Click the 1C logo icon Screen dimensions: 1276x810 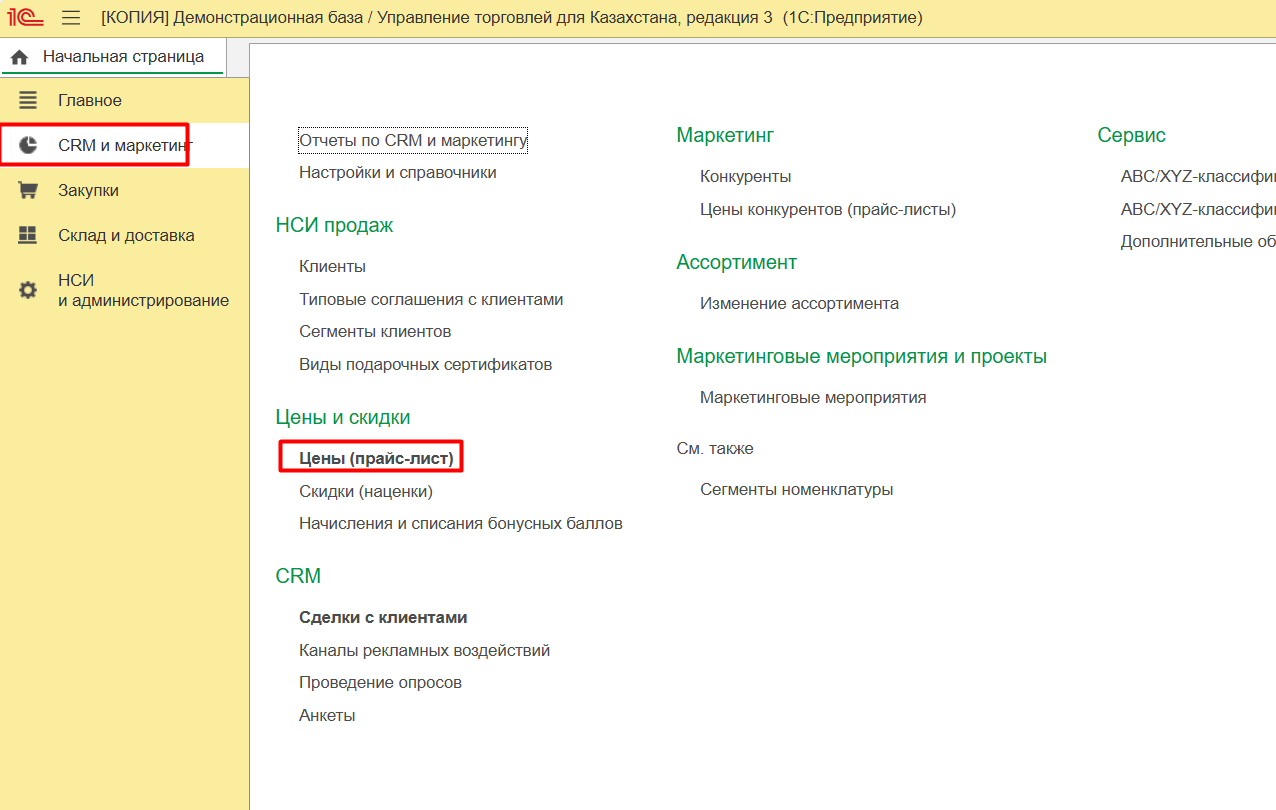[x=25, y=18]
